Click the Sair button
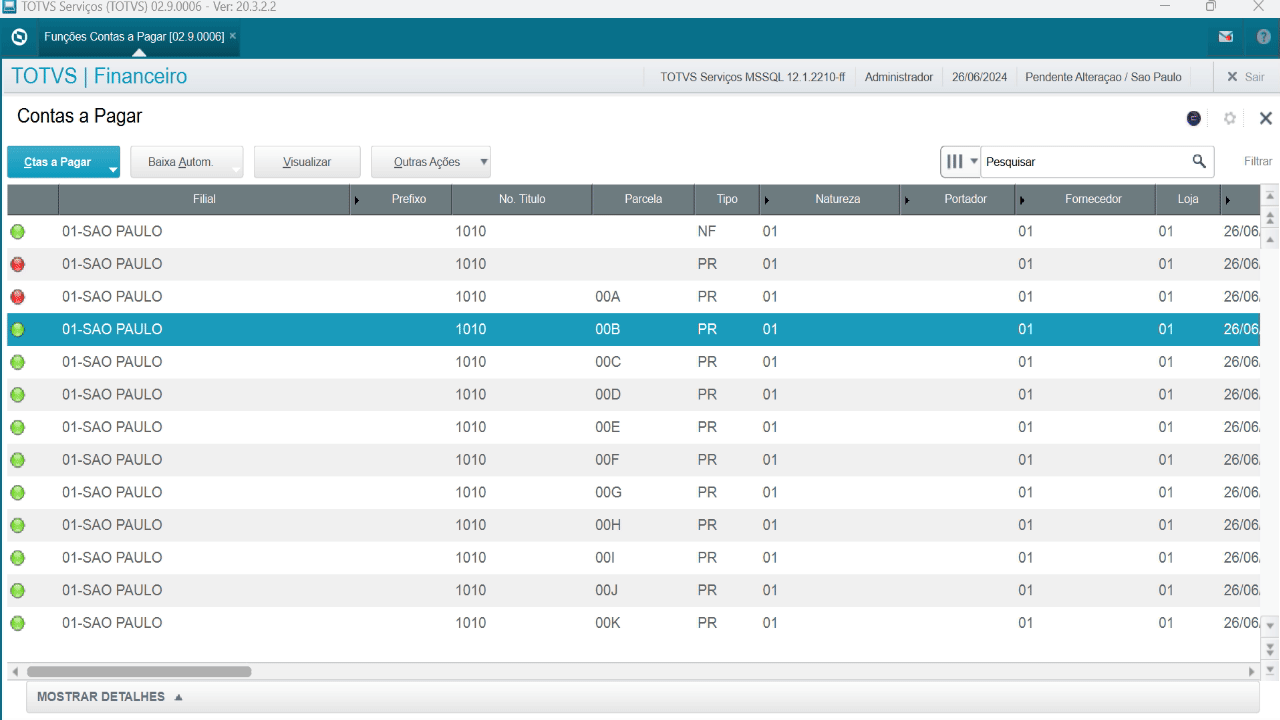 click(x=1245, y=77)
